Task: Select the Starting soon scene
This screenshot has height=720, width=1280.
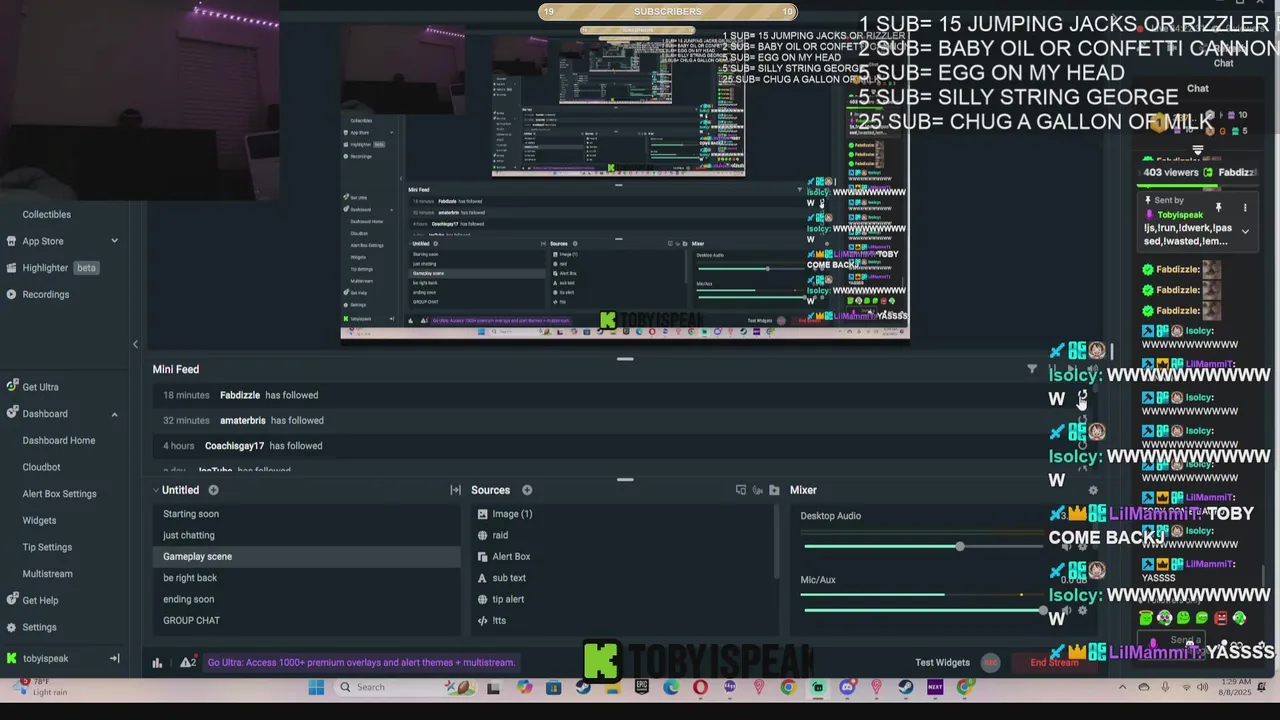Action: [306, 514]
